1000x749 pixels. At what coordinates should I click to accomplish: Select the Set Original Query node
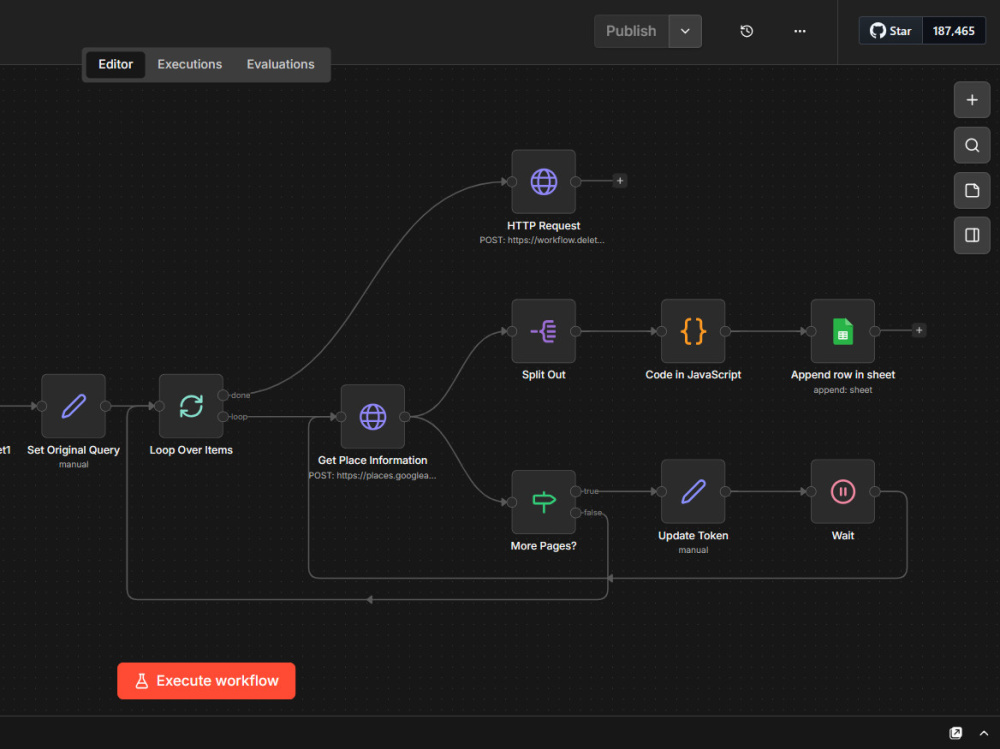(73, 406)
